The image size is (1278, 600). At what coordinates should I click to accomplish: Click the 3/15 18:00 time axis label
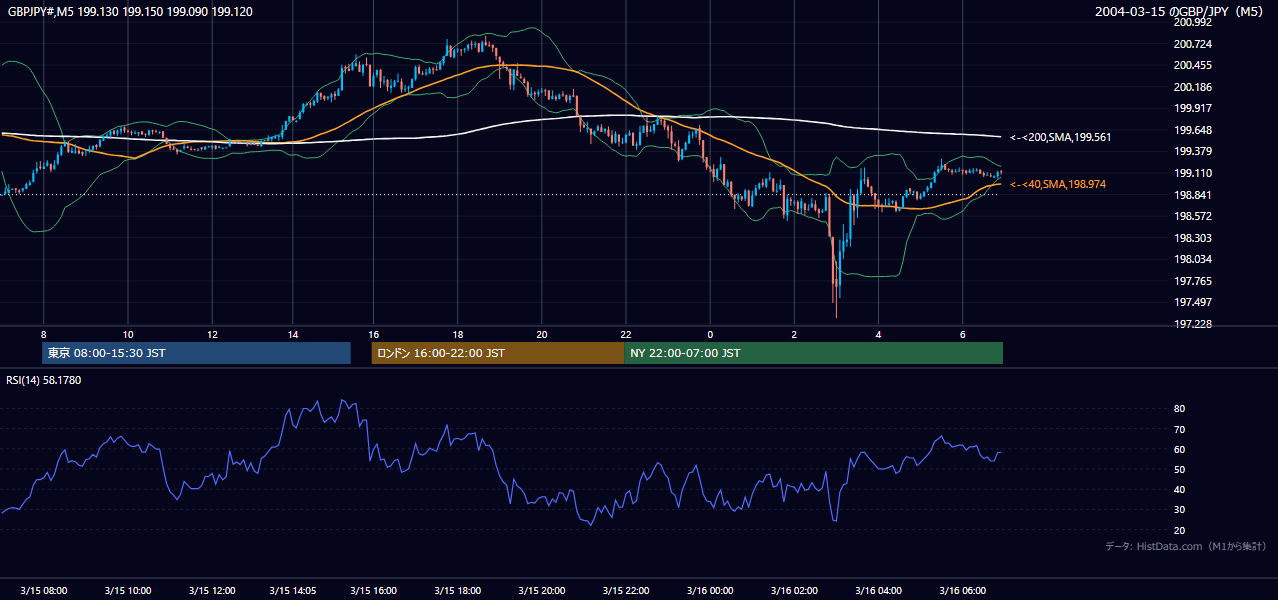click(x=457, y=591)
